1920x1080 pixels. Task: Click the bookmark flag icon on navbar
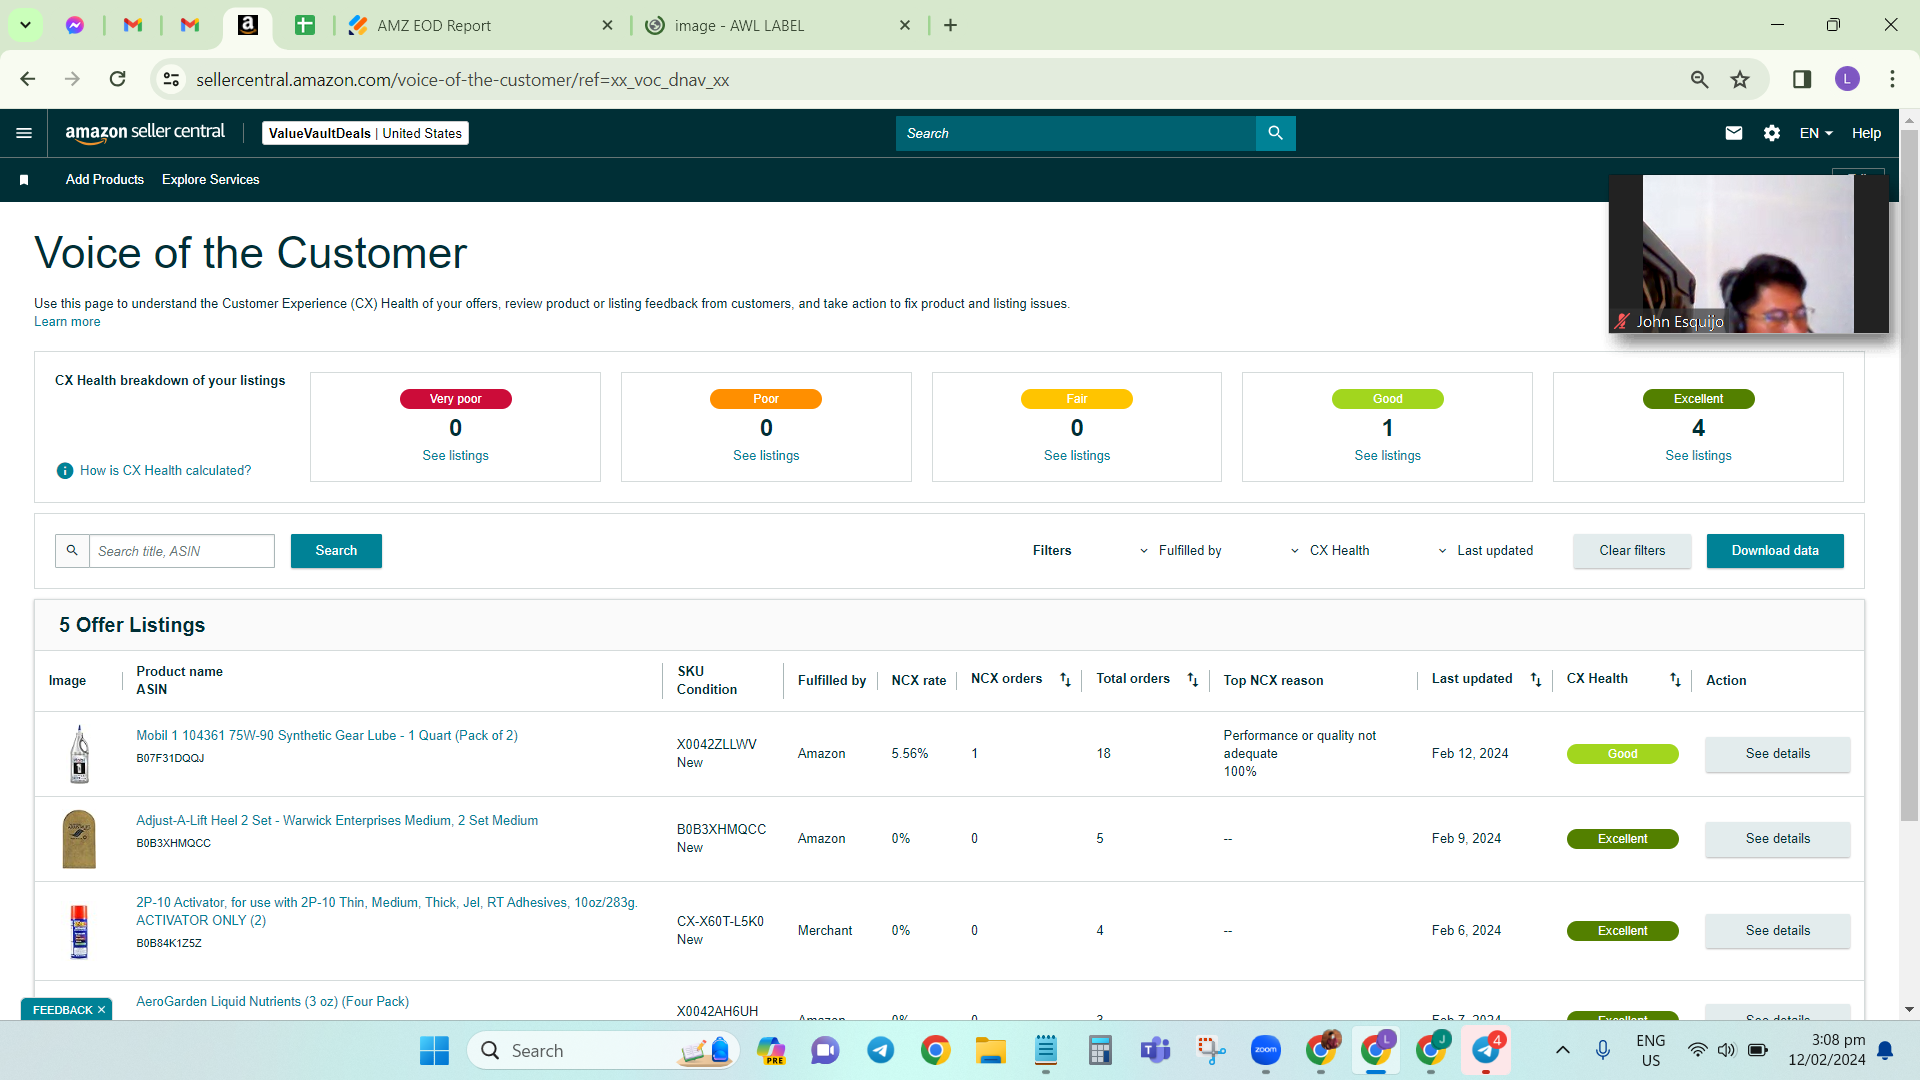[24, 180]
